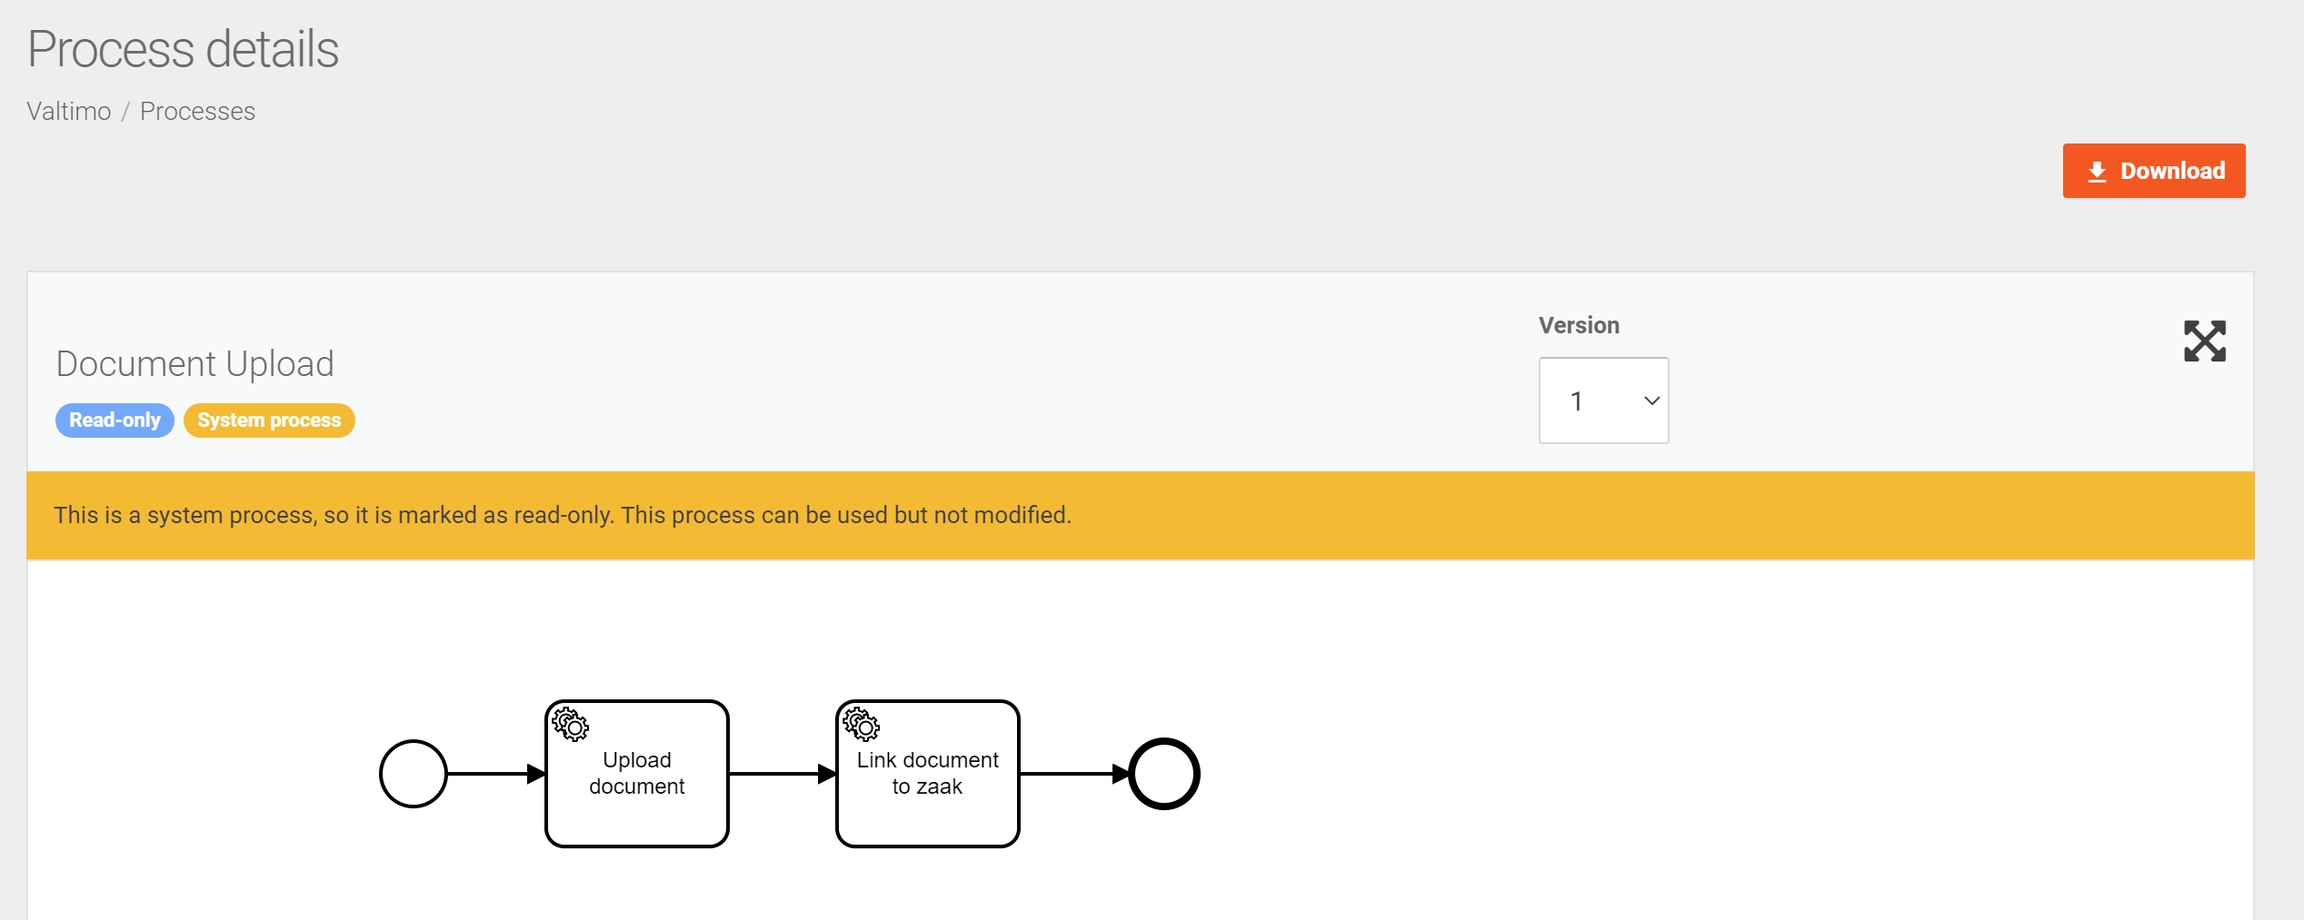Select the Upload document task label
This screenshot has width=2304, height=920.
636,773
